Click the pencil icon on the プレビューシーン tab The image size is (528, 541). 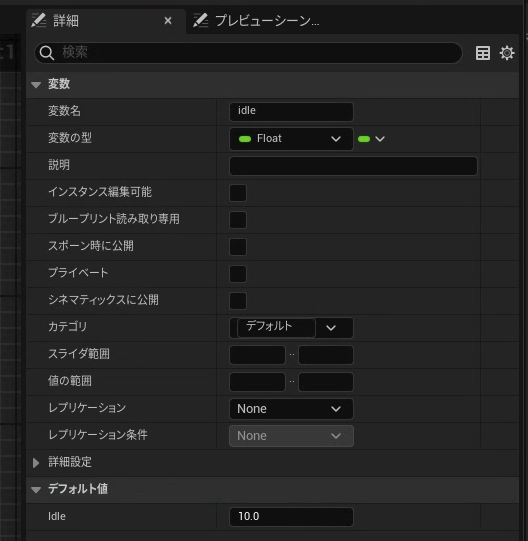201,20
